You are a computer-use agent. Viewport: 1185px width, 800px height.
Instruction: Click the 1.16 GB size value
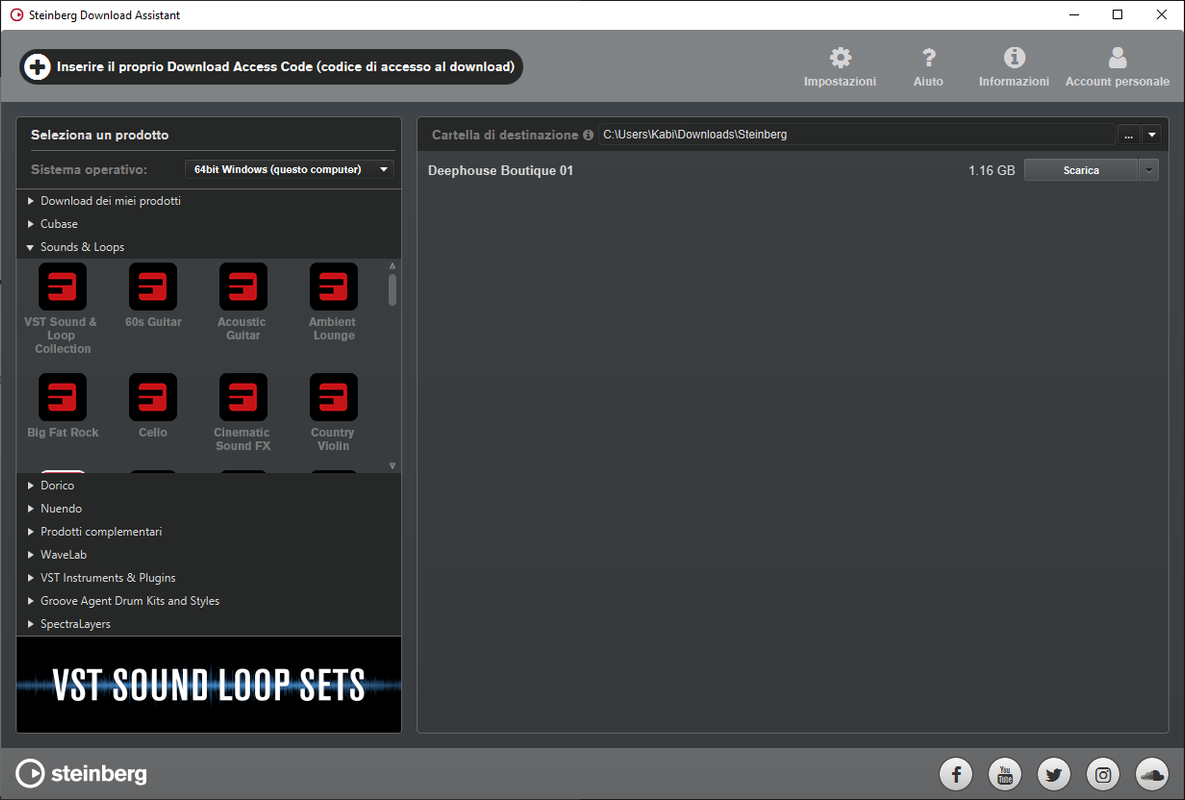992,171
